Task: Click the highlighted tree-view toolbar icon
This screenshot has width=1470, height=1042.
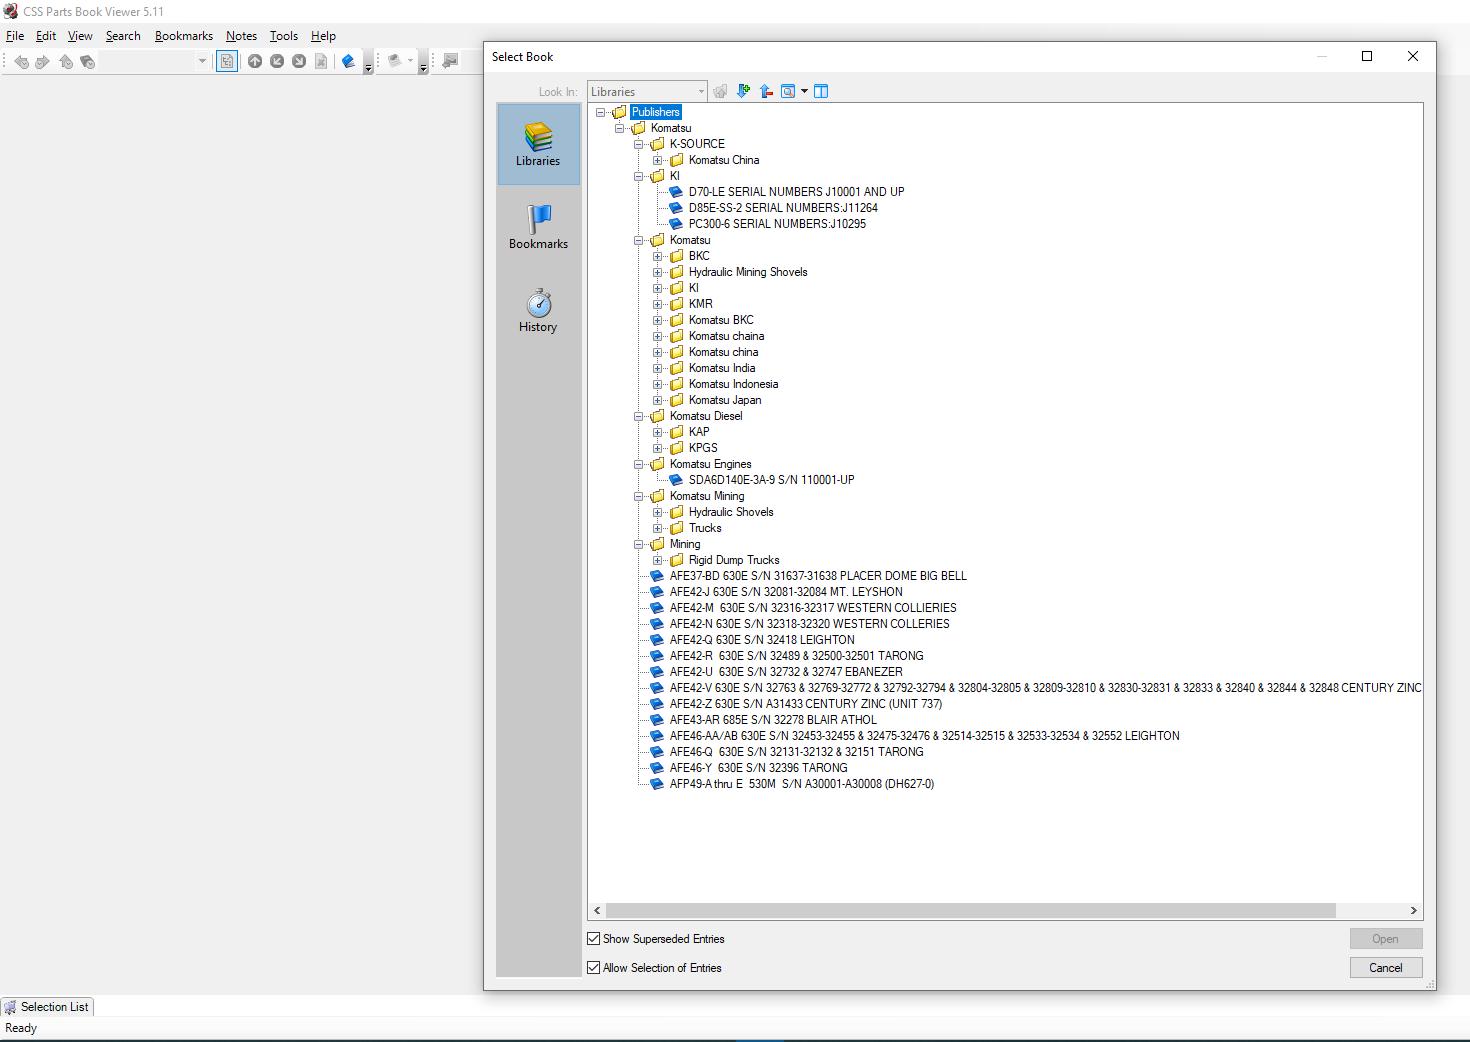Action: tap(227, 62)
